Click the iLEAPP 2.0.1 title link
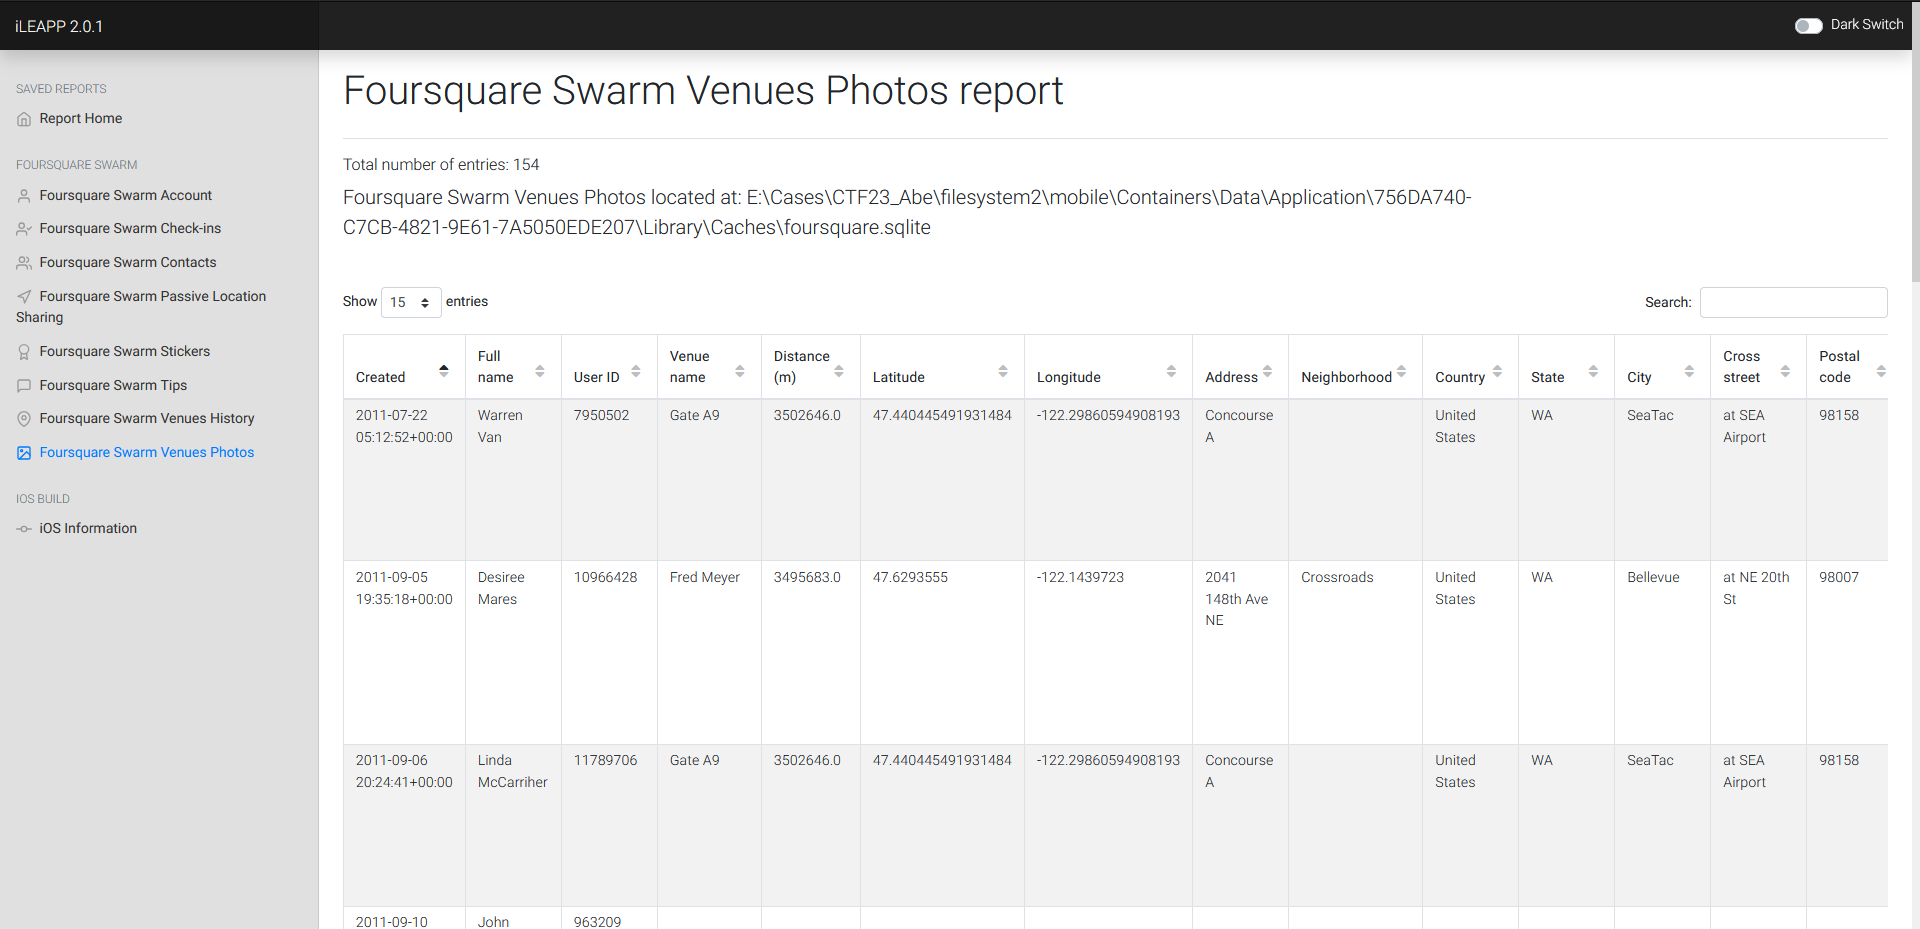Viewport: 1920px width, 929px height. (x=59, y=26)
